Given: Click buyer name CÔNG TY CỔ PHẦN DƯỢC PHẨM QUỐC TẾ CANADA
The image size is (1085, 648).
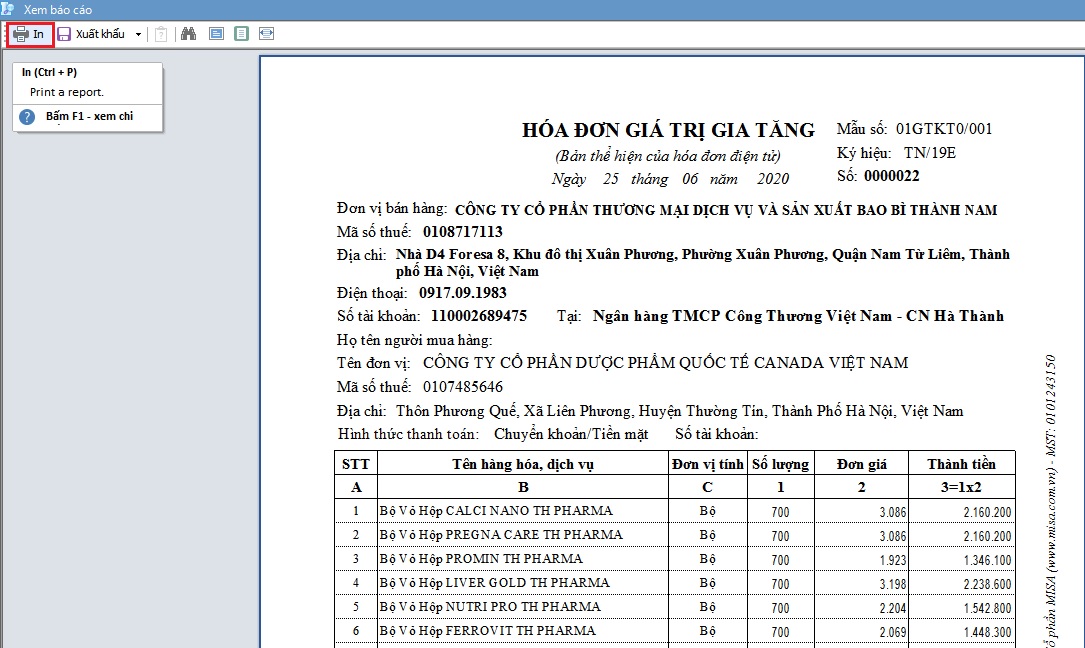Looking at the screenshot, I should pos(666,363).
